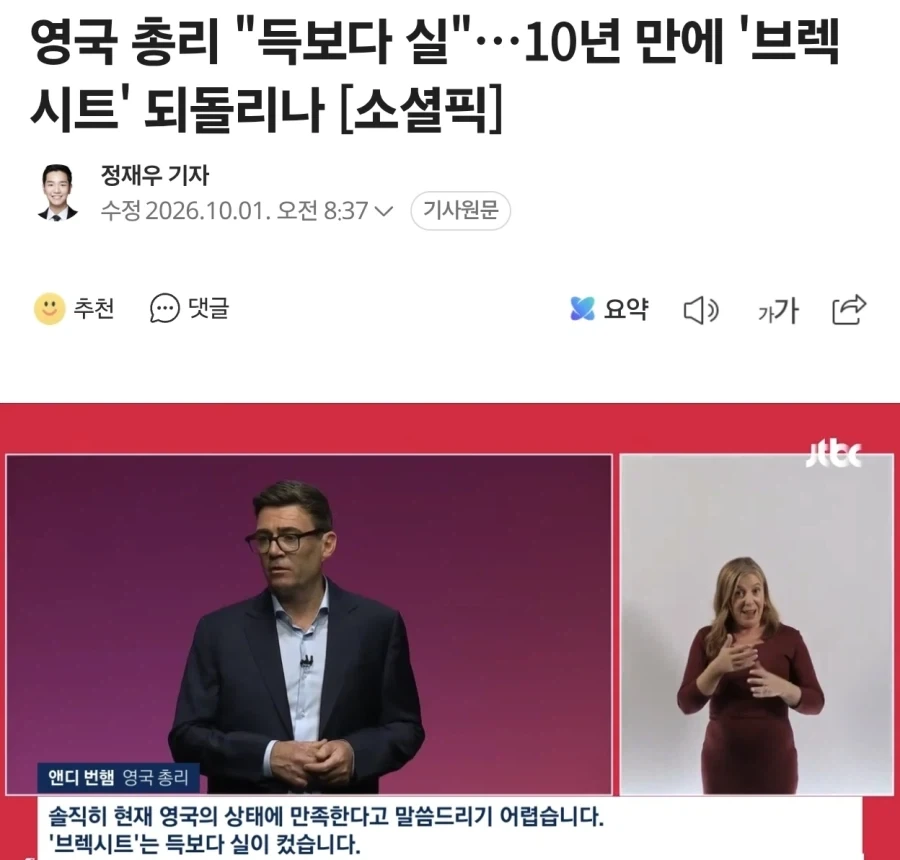Viewport: 900px width, 860px height.
Task: Share the article via share icon
Action: 849,309
